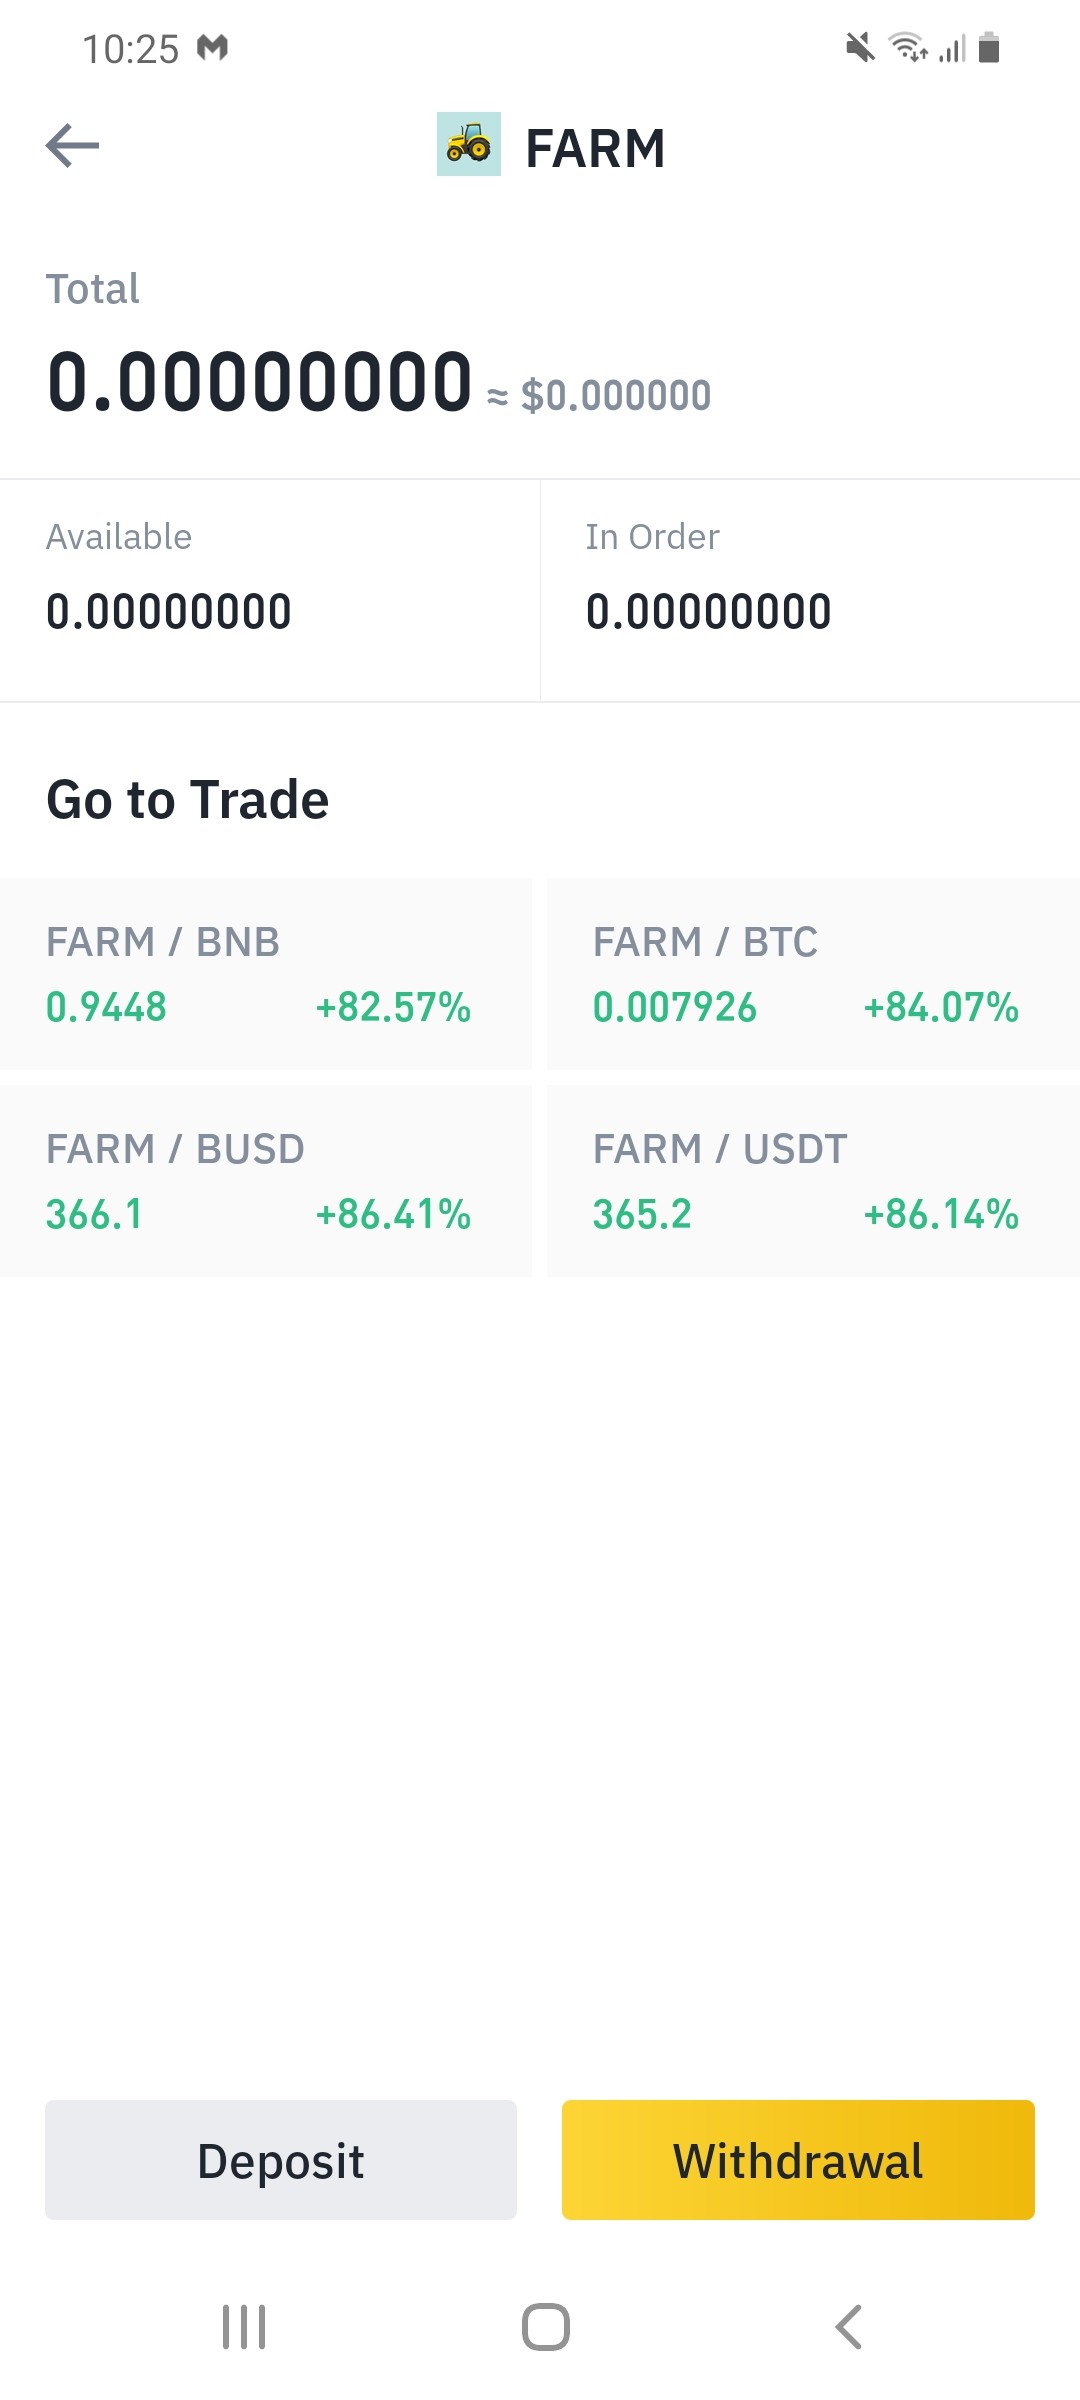1080x2400 pixels.
Task: Open Android recent apps button
Action: coord(244,2327)
